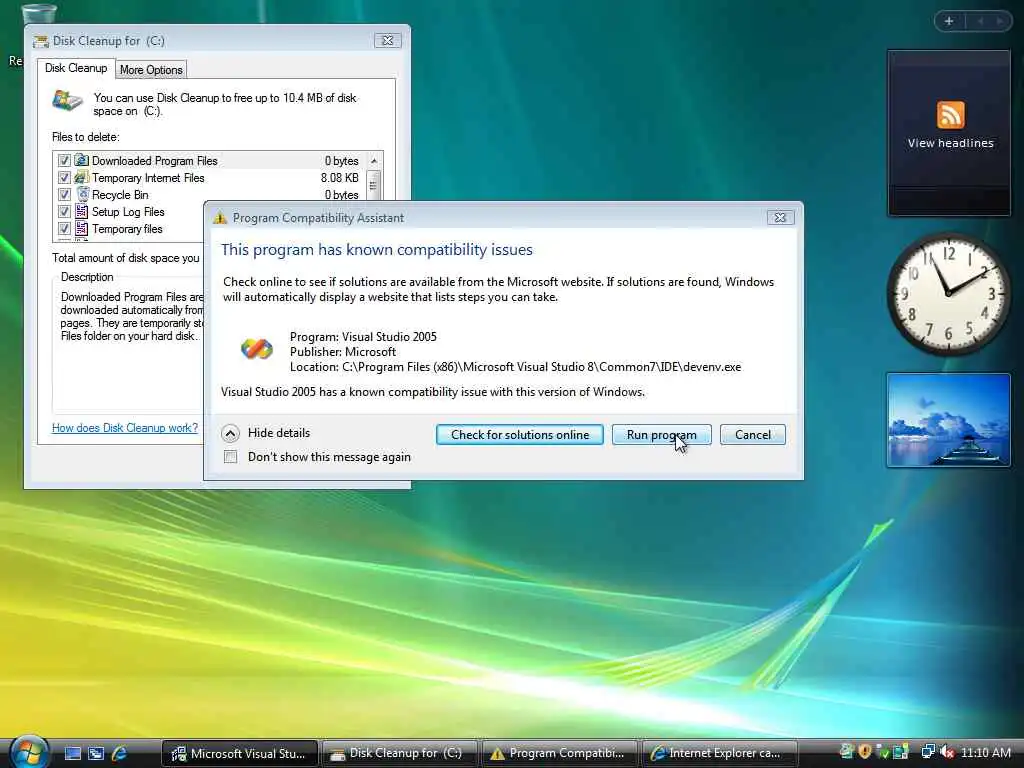Click the Temporary Internet Files row icon
Viewport: 1024px width, 768px height.
click(81, 177)
